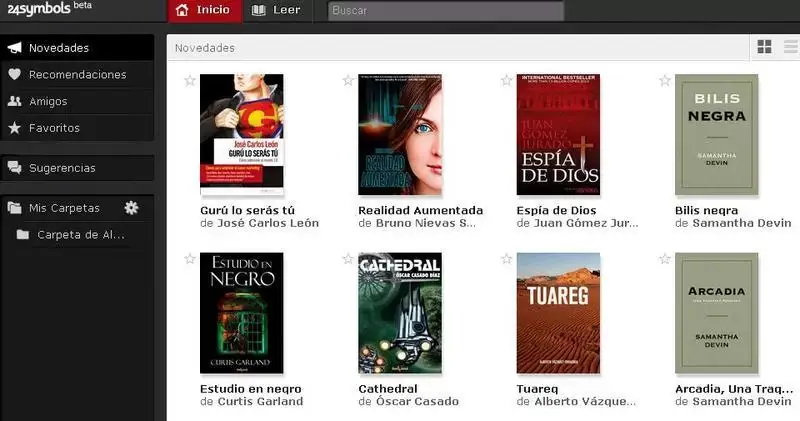
Task: Focus the Buscar search field
Action: tap(446, 10)
